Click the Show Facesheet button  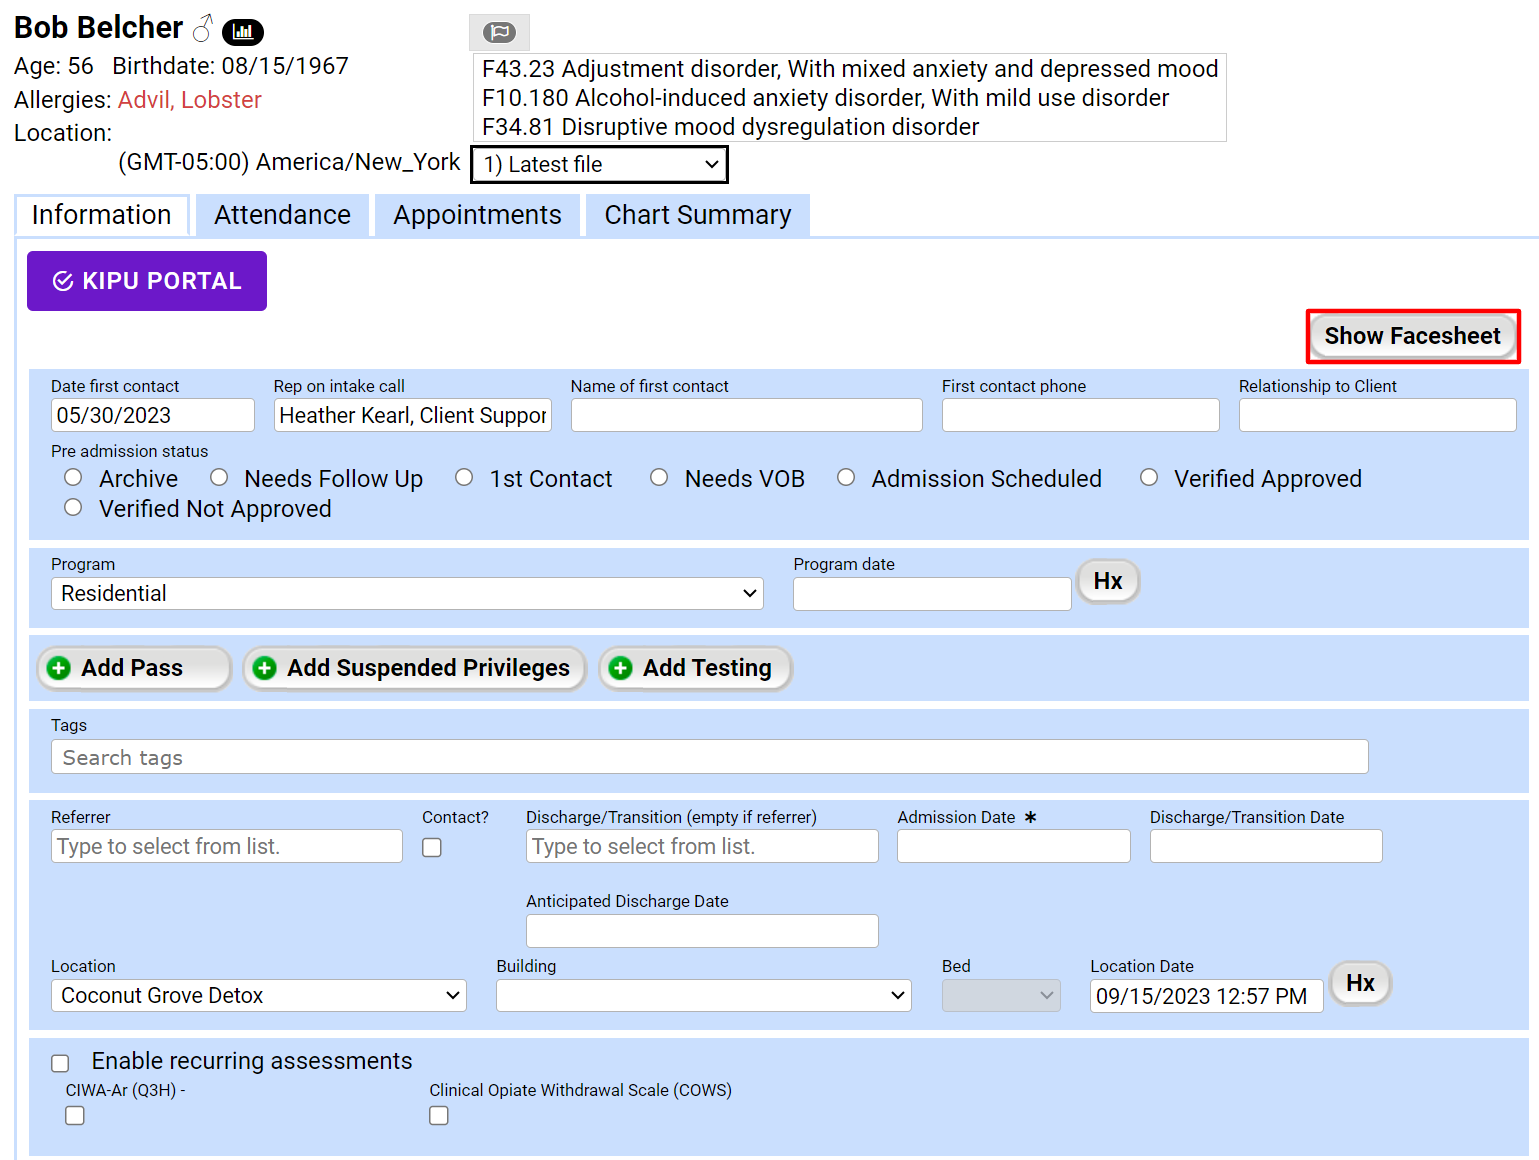pos(1412,336)
